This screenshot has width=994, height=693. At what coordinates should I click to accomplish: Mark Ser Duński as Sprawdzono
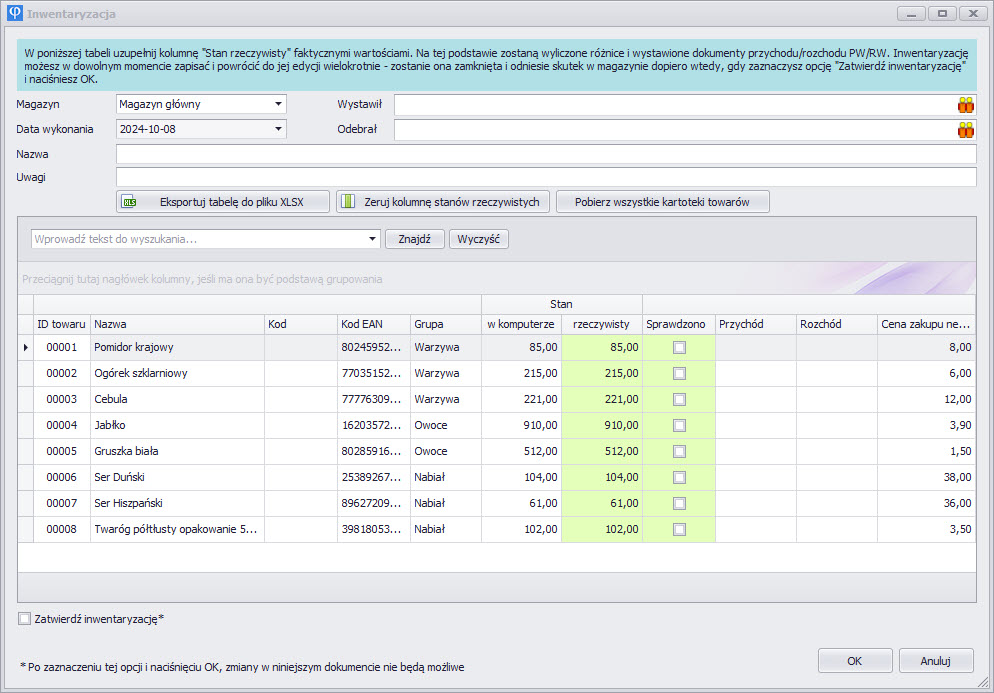pos(679,477)
